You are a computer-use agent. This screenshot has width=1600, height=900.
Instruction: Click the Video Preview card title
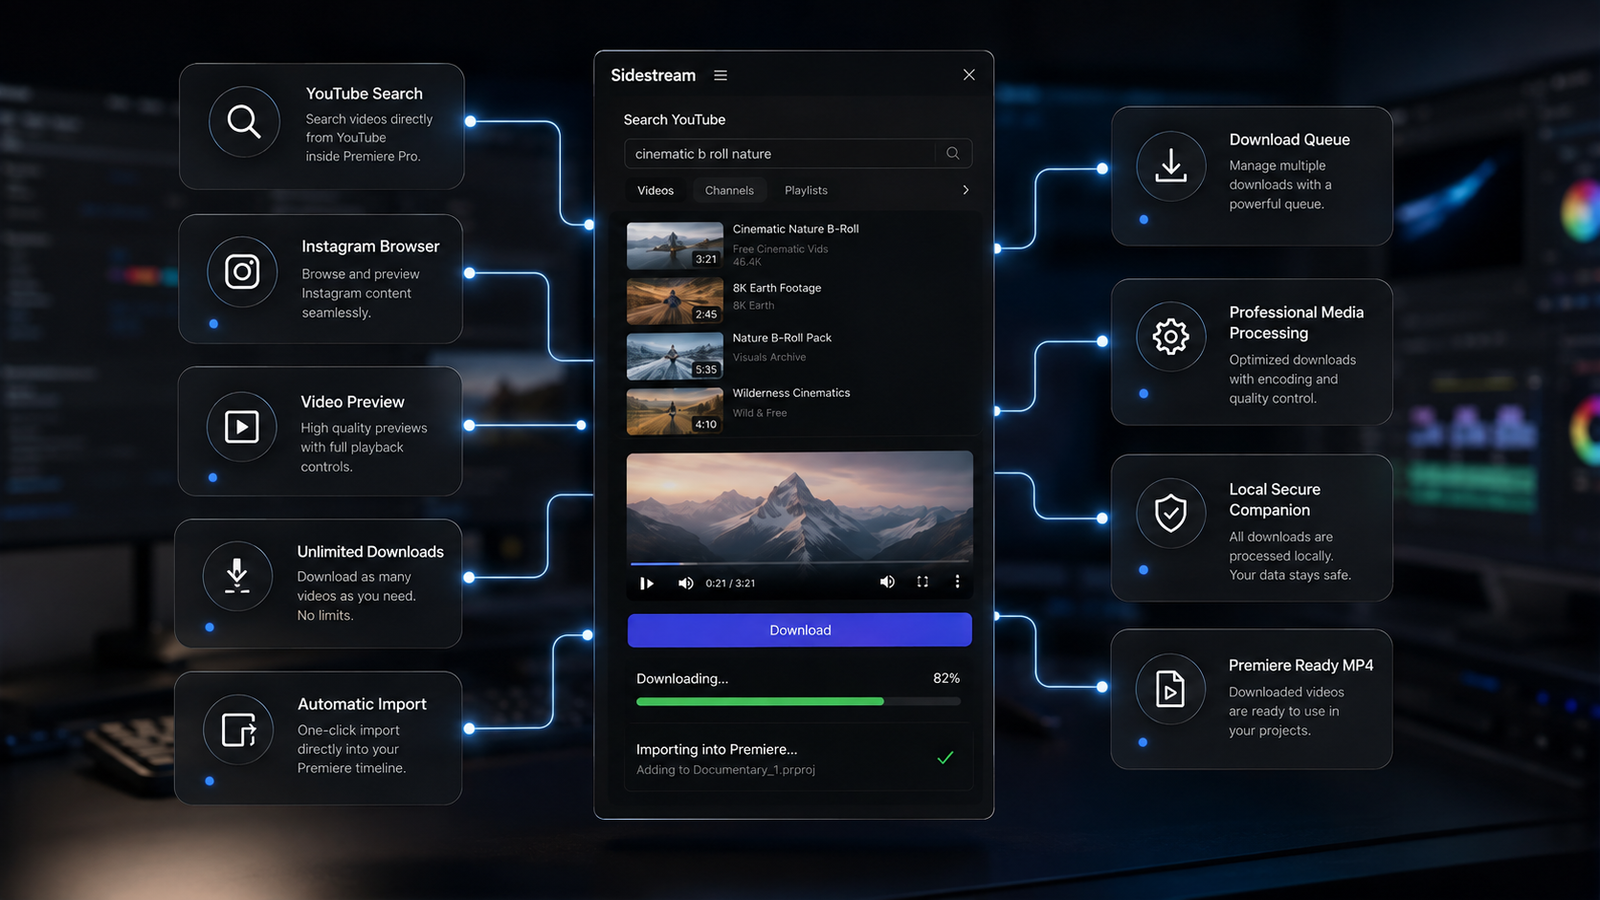(x=353, y=402)
